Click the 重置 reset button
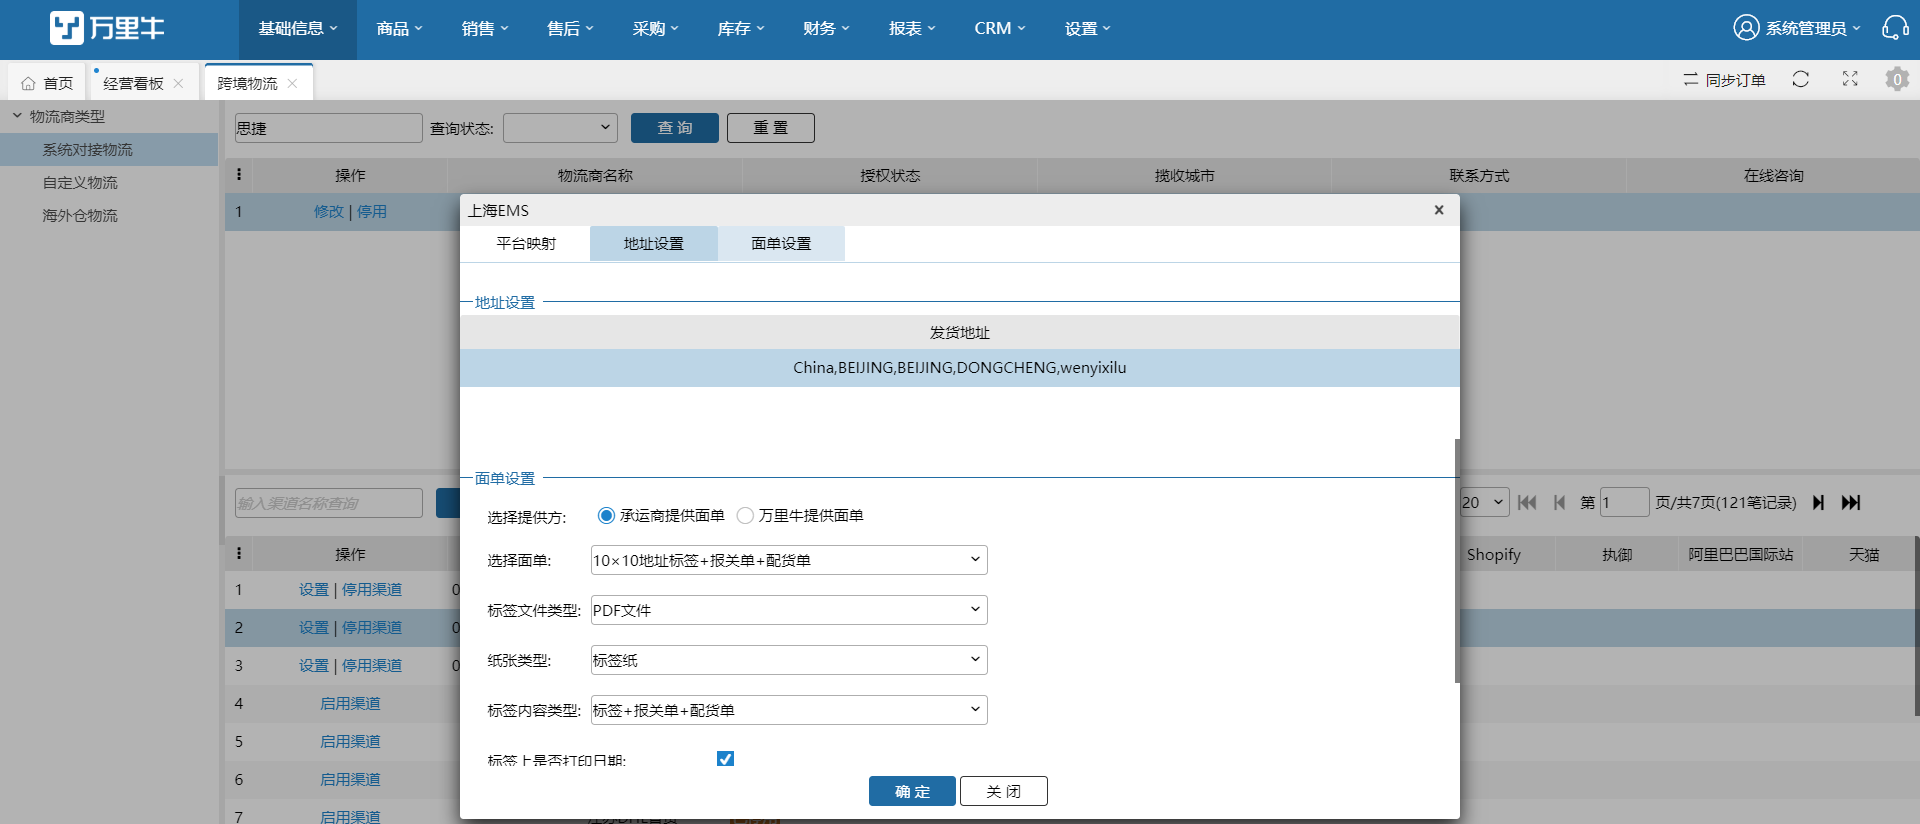The width and height of the screenshot is (1920, 824). 771,128
